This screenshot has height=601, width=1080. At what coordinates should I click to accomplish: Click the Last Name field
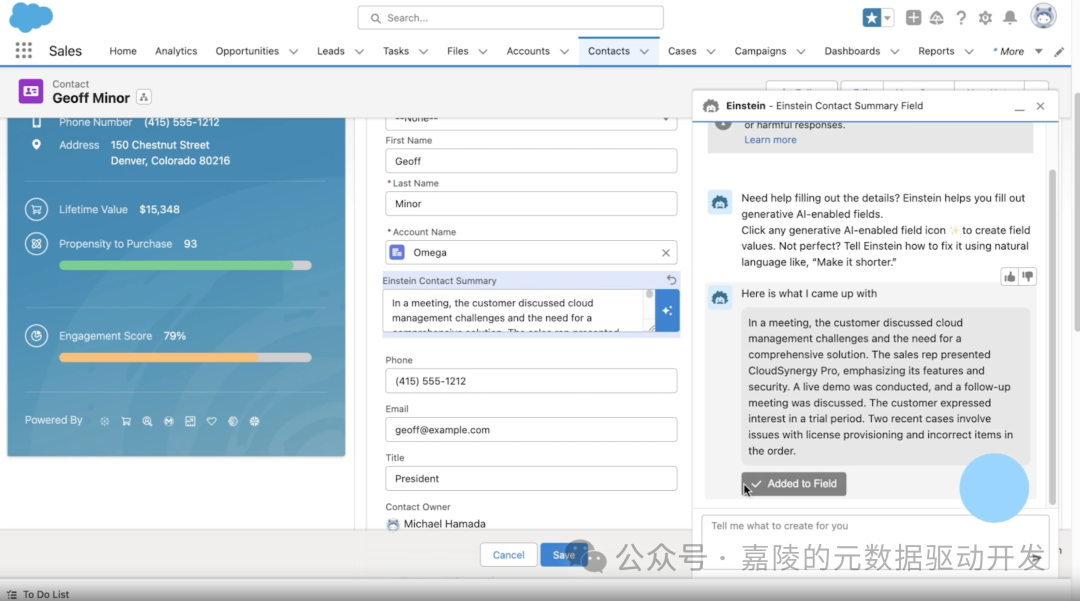pos(531,204)
